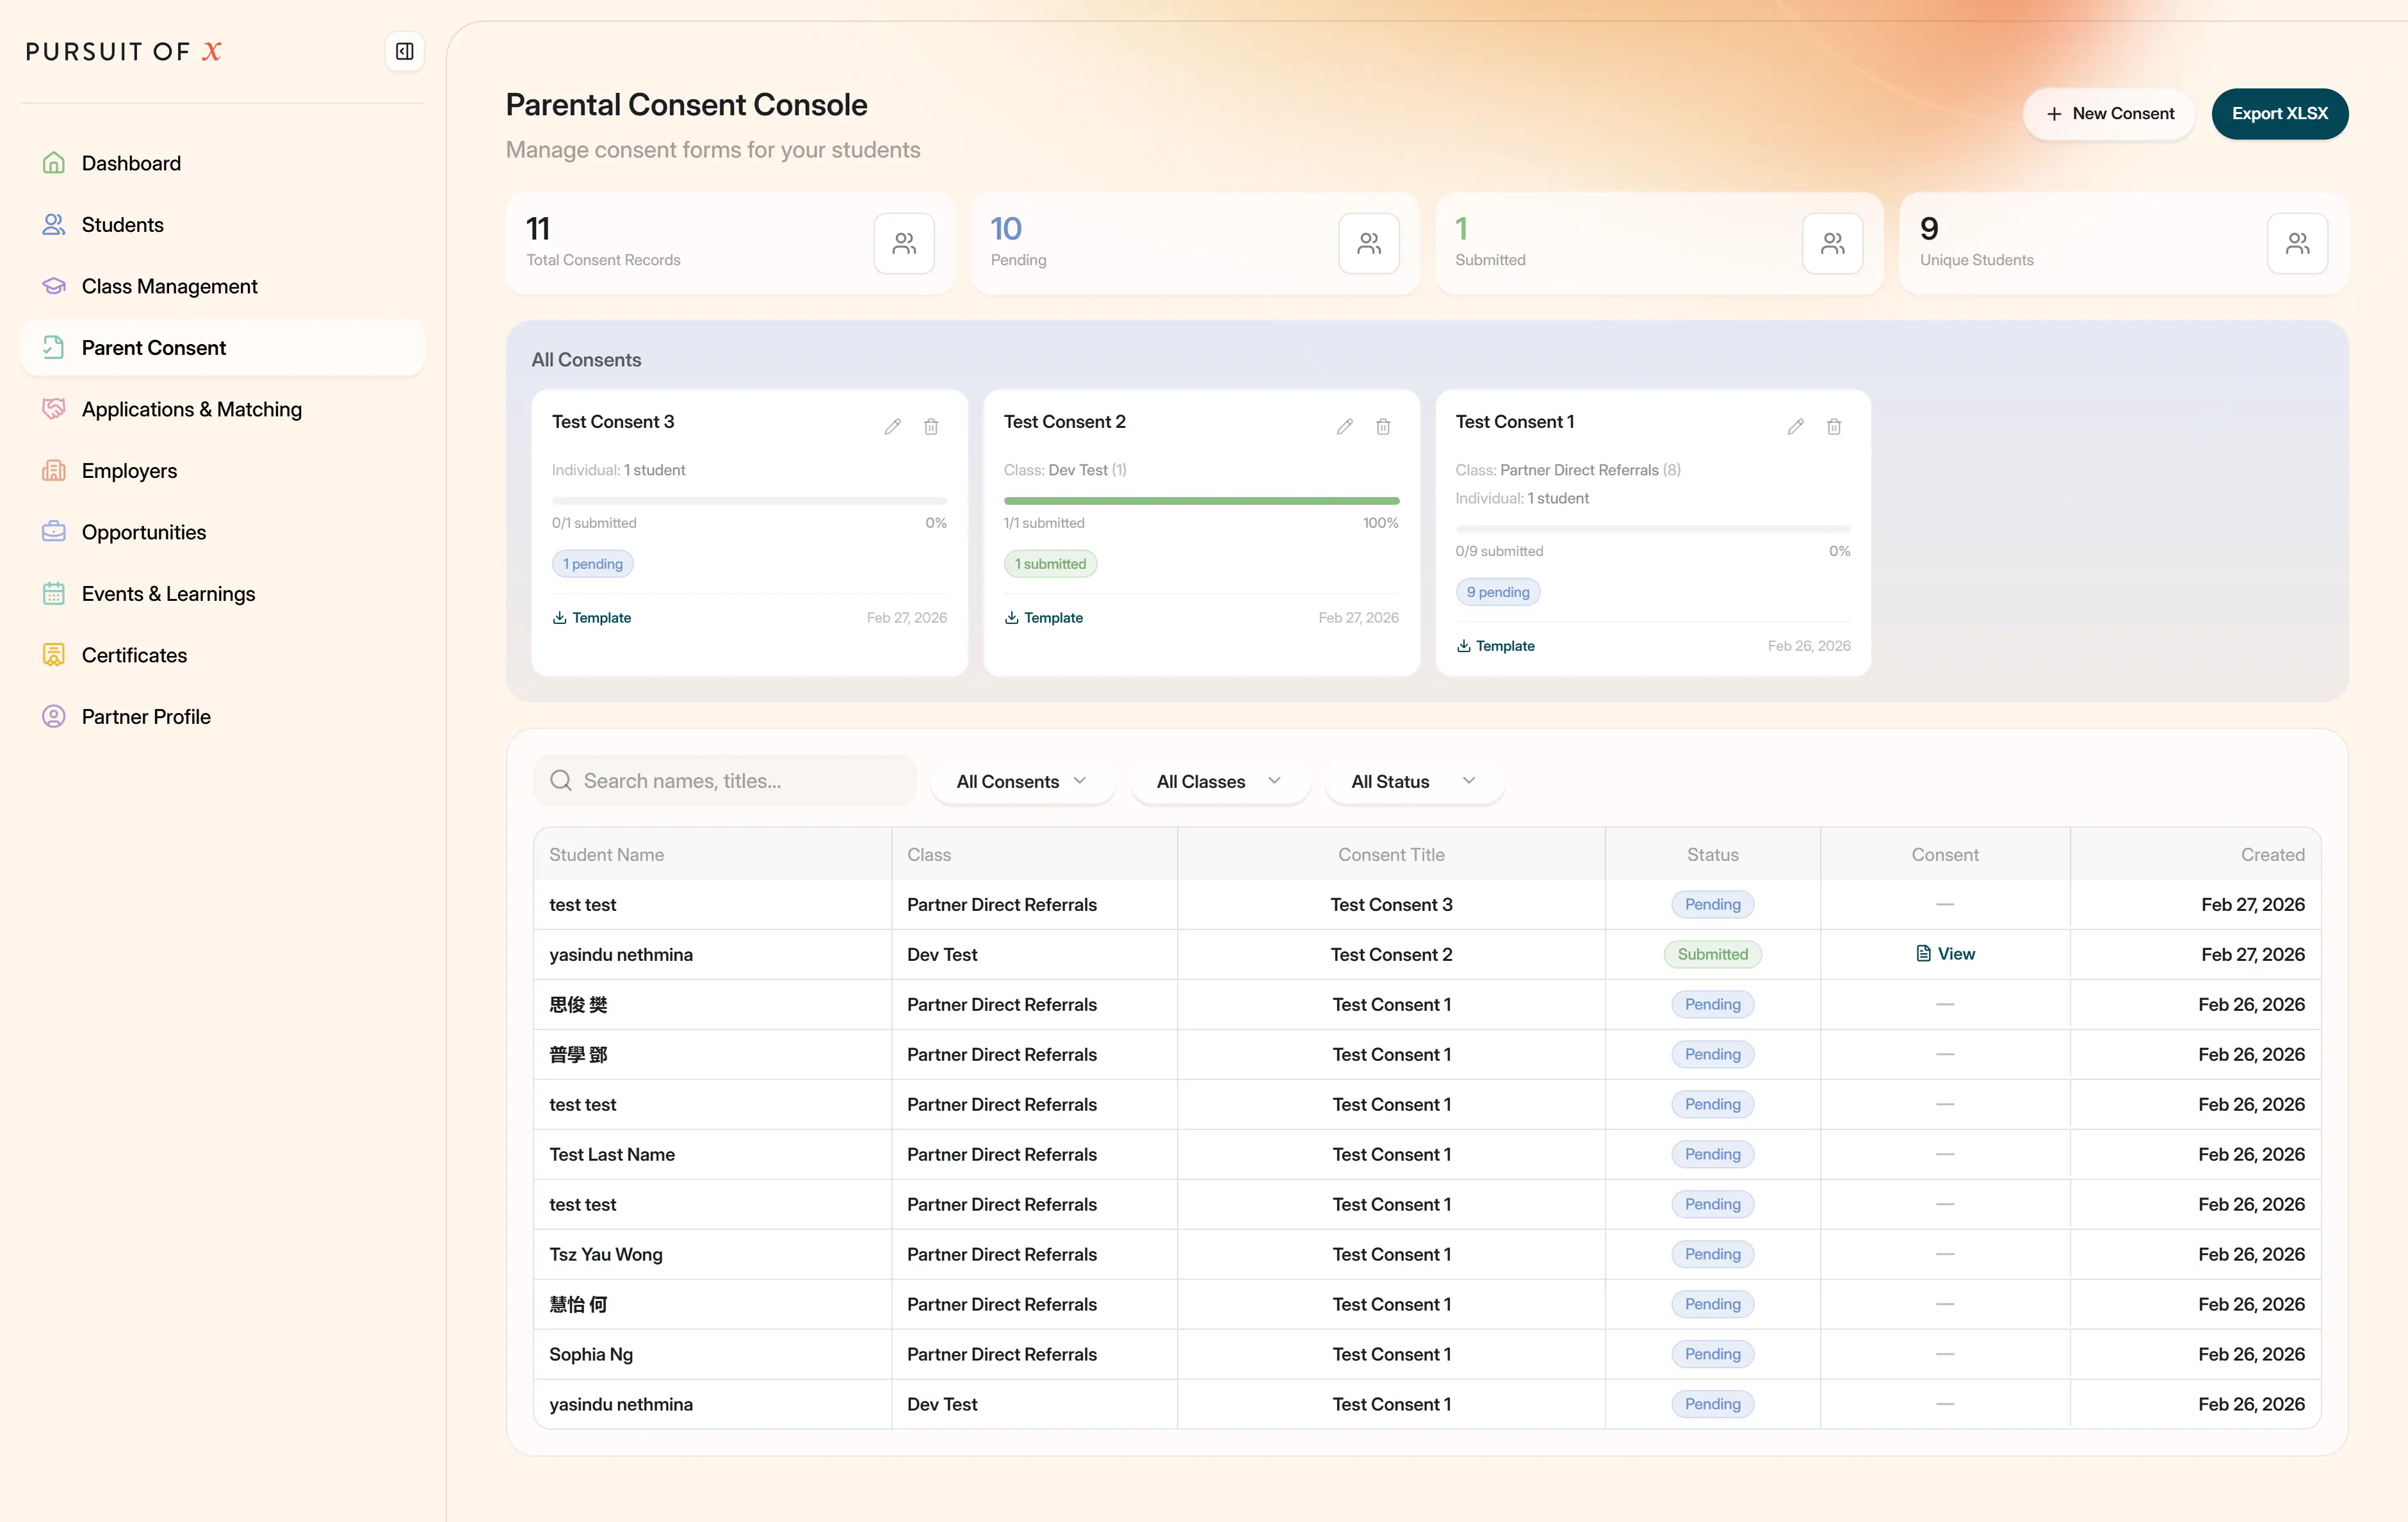Click people icon in Unique Students card

pyautogui.click(x=2298, y=243)
